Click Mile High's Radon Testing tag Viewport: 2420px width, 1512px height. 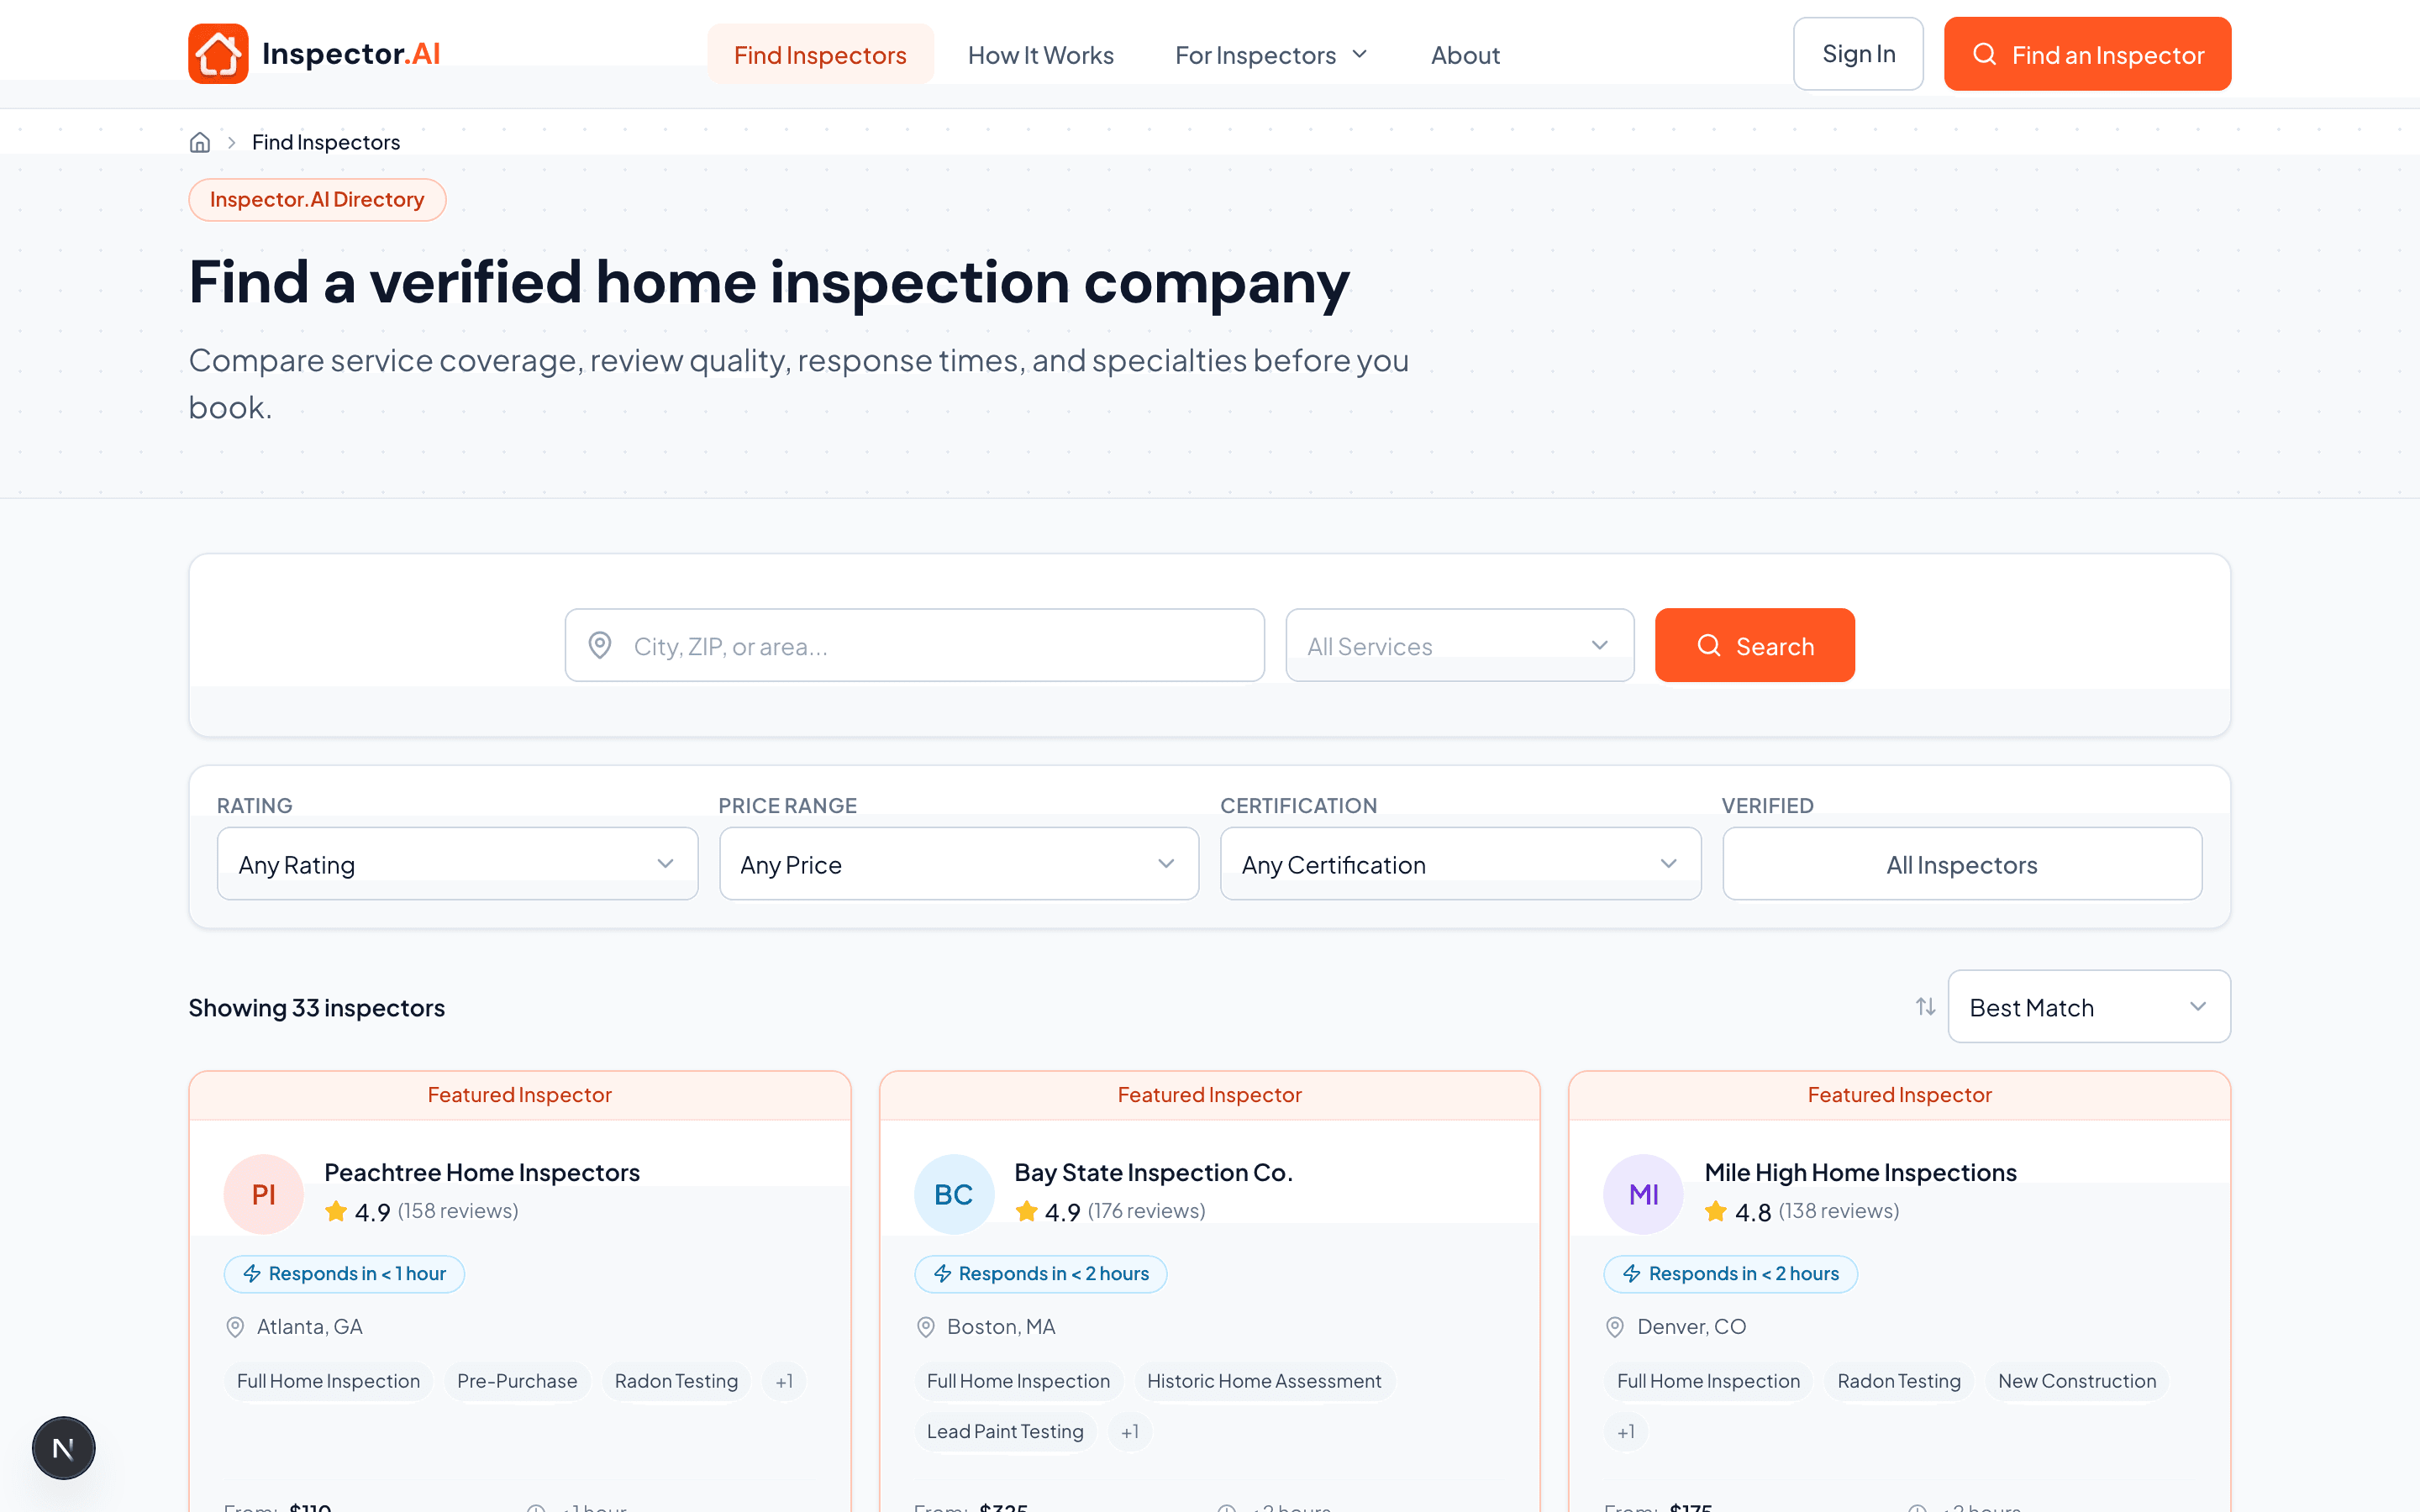(1899, 1381)
